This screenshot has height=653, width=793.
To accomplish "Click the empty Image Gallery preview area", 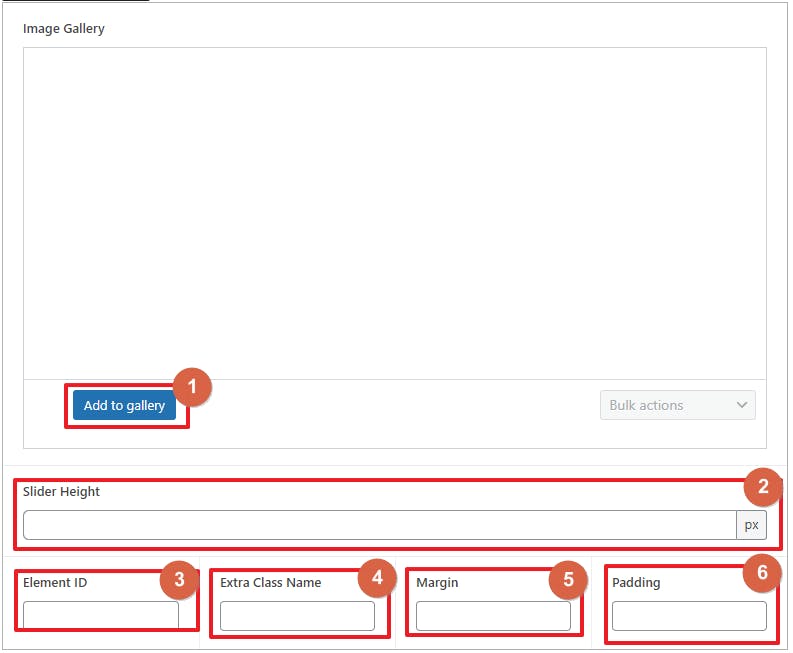I will (394, 212).
